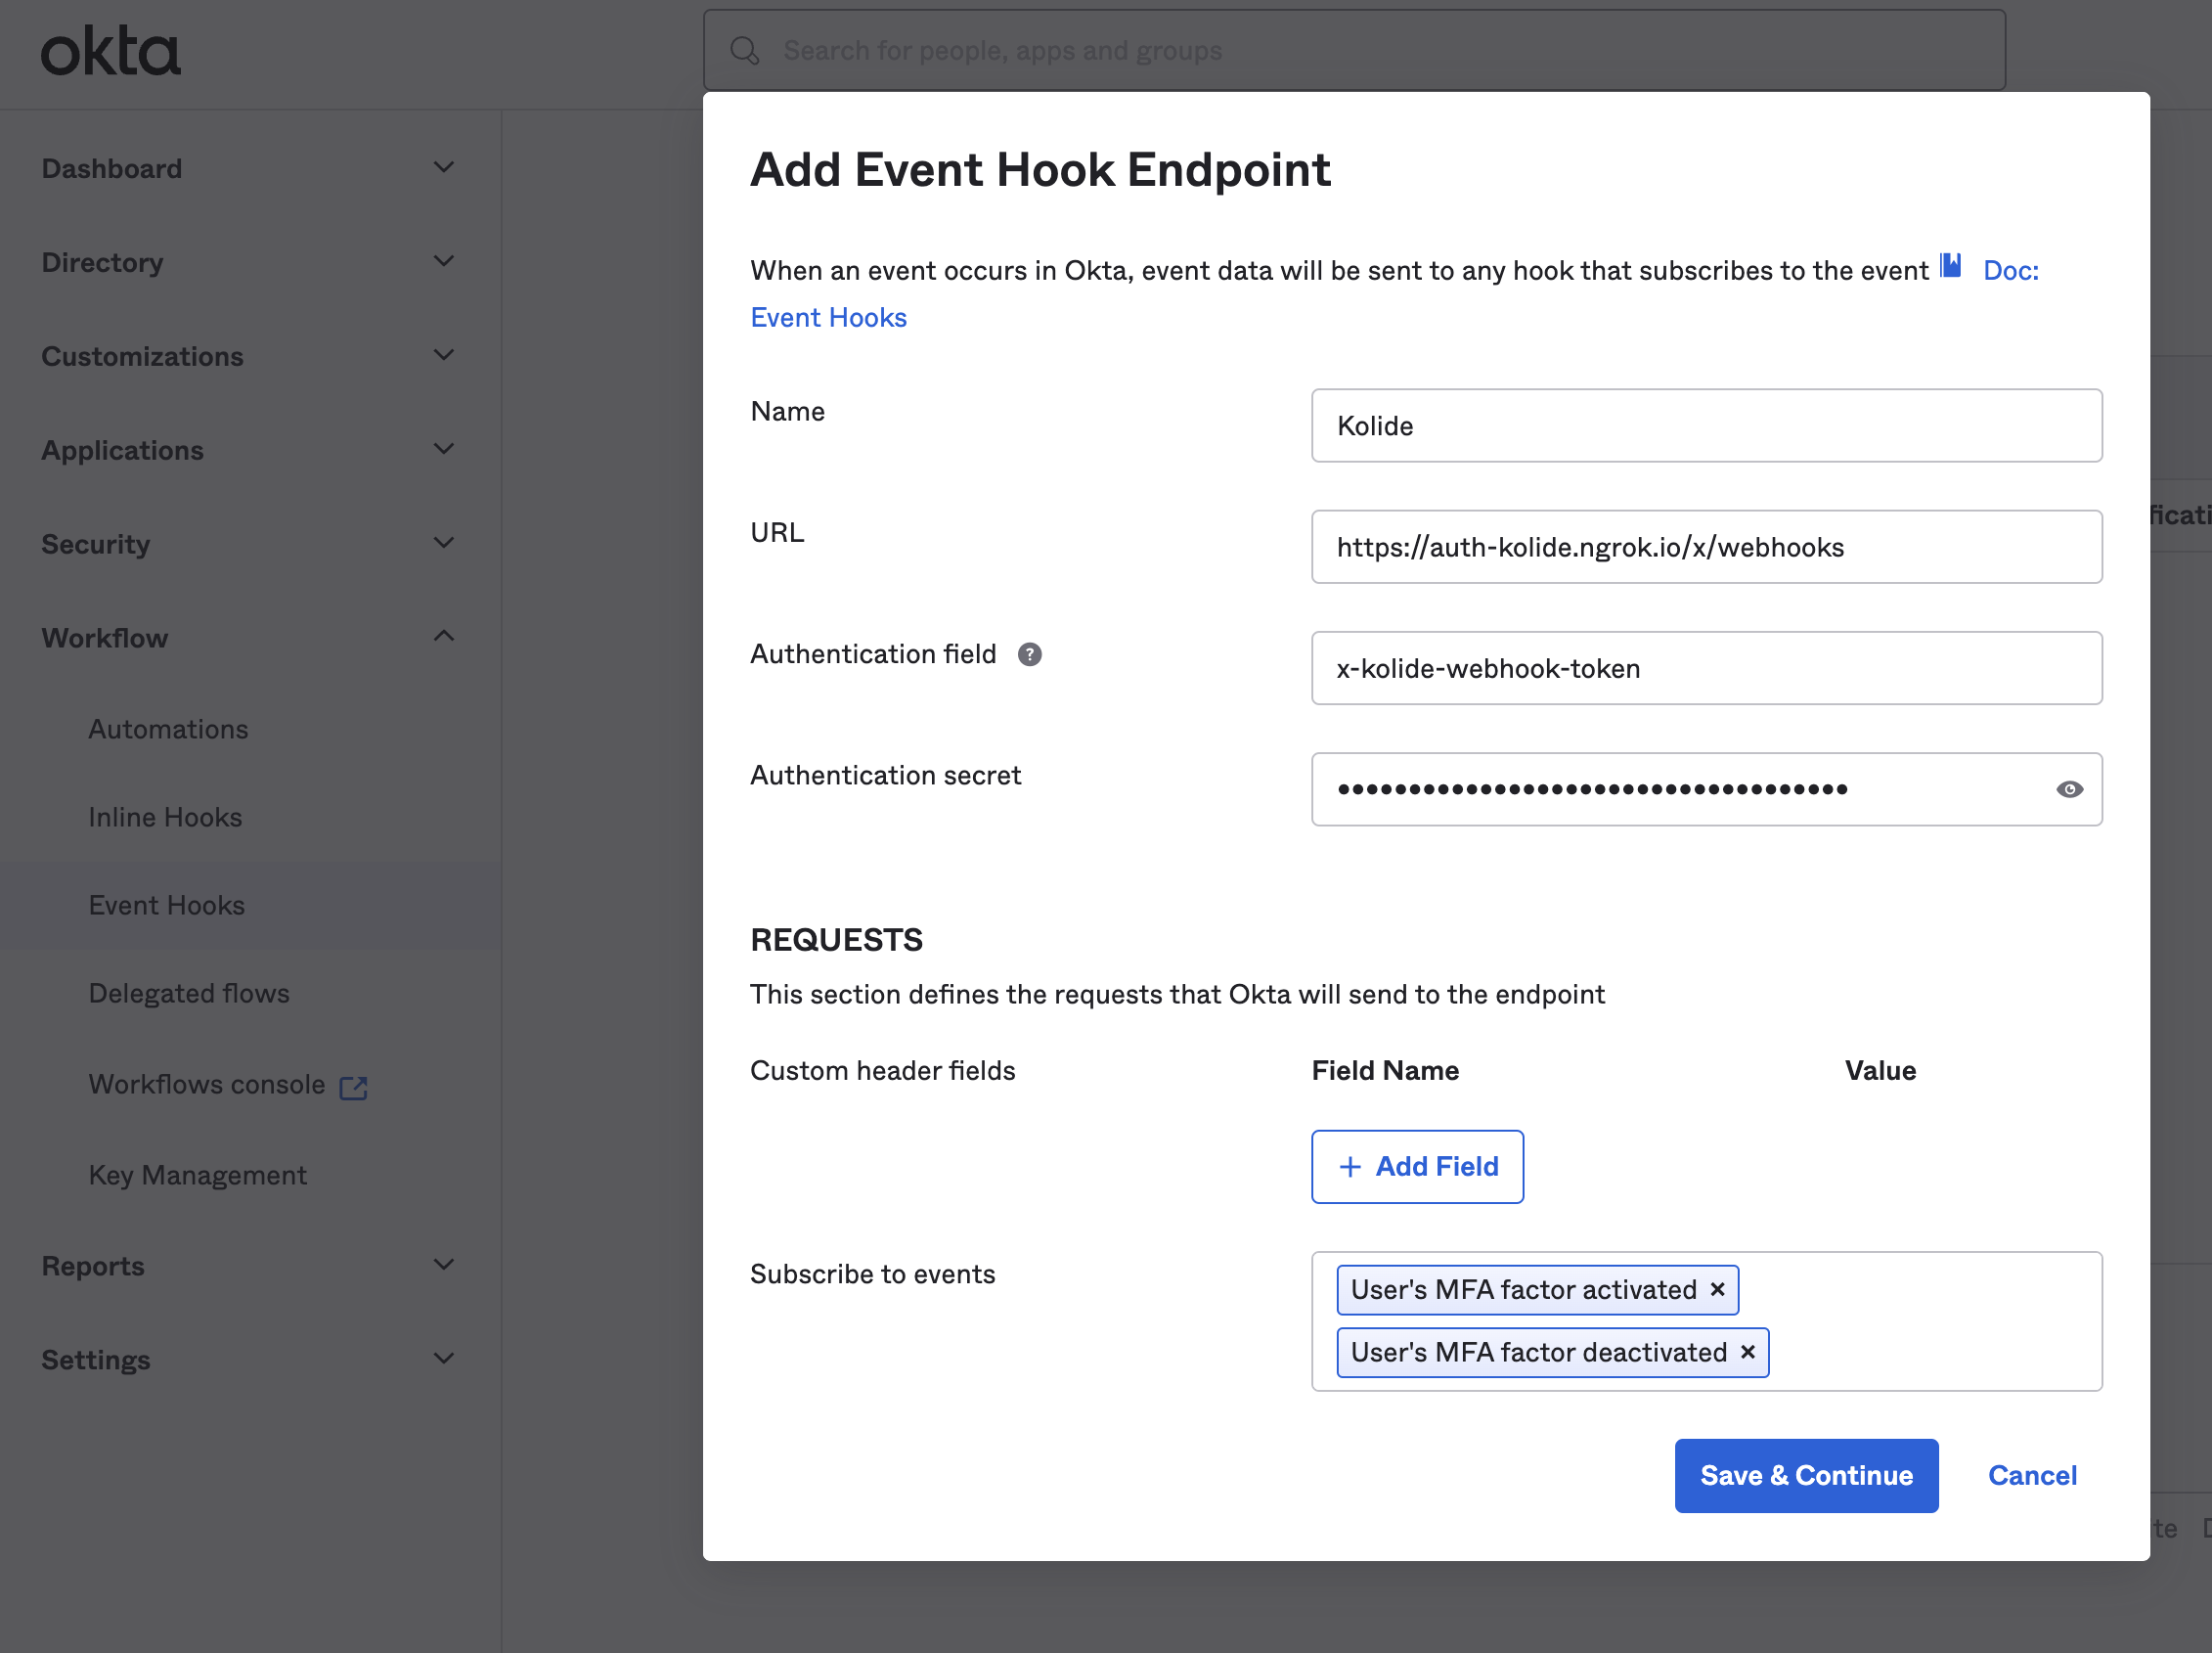Screen dimensions: 2212x1653
Task: Expand the Reports menu chevron
Action: click(444, 1266)
